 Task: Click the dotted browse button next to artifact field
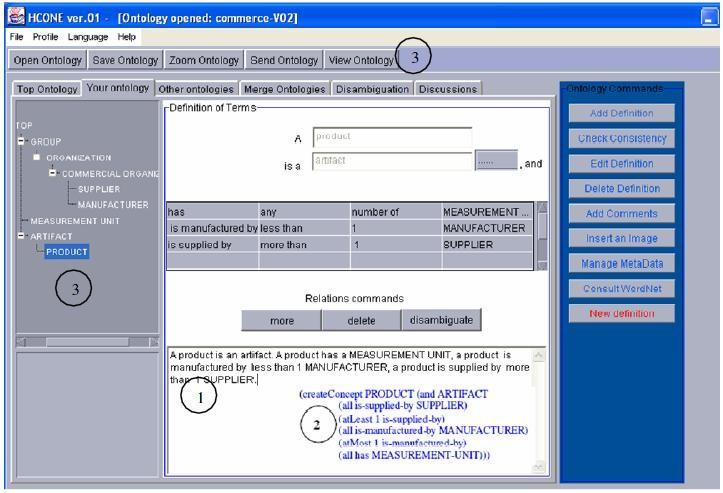(x=496, y=160)
